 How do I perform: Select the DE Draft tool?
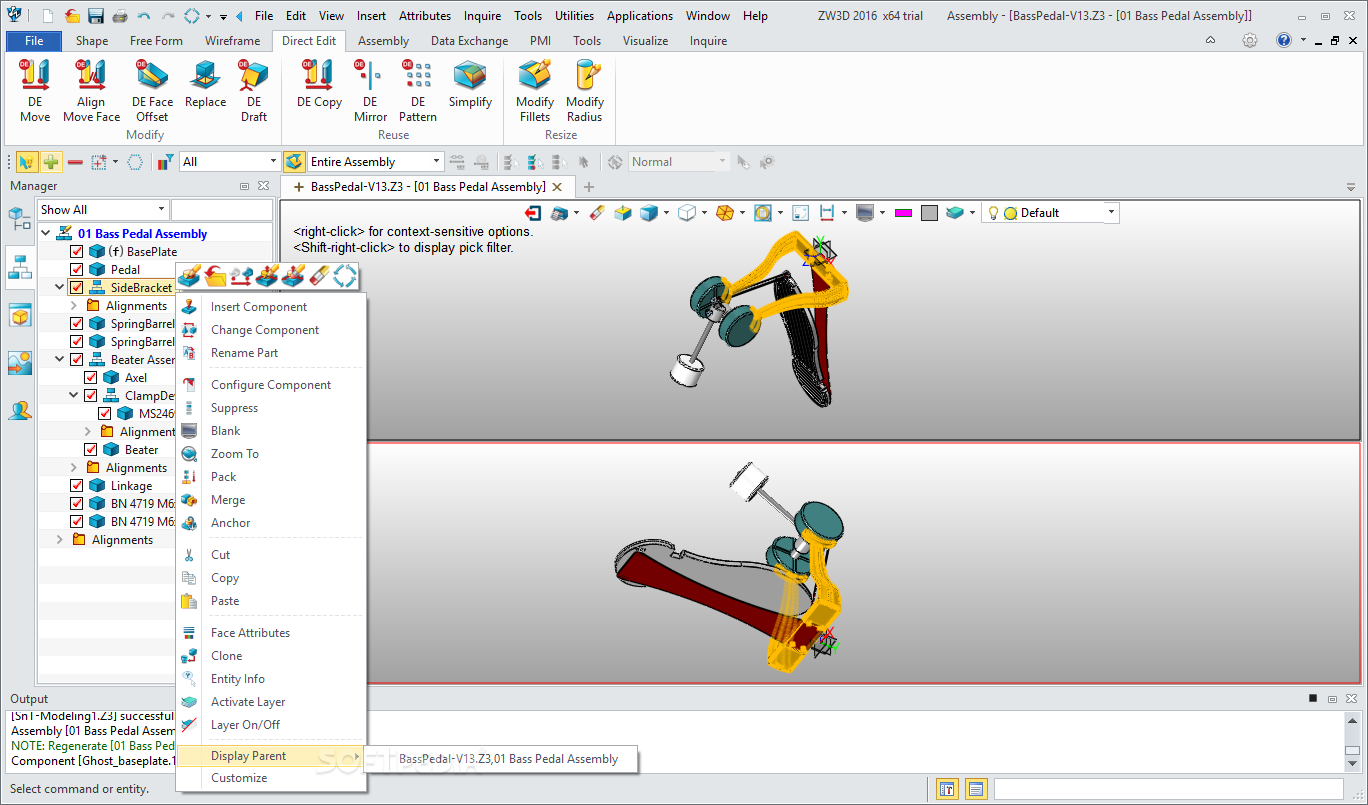[x=254, y=91]
